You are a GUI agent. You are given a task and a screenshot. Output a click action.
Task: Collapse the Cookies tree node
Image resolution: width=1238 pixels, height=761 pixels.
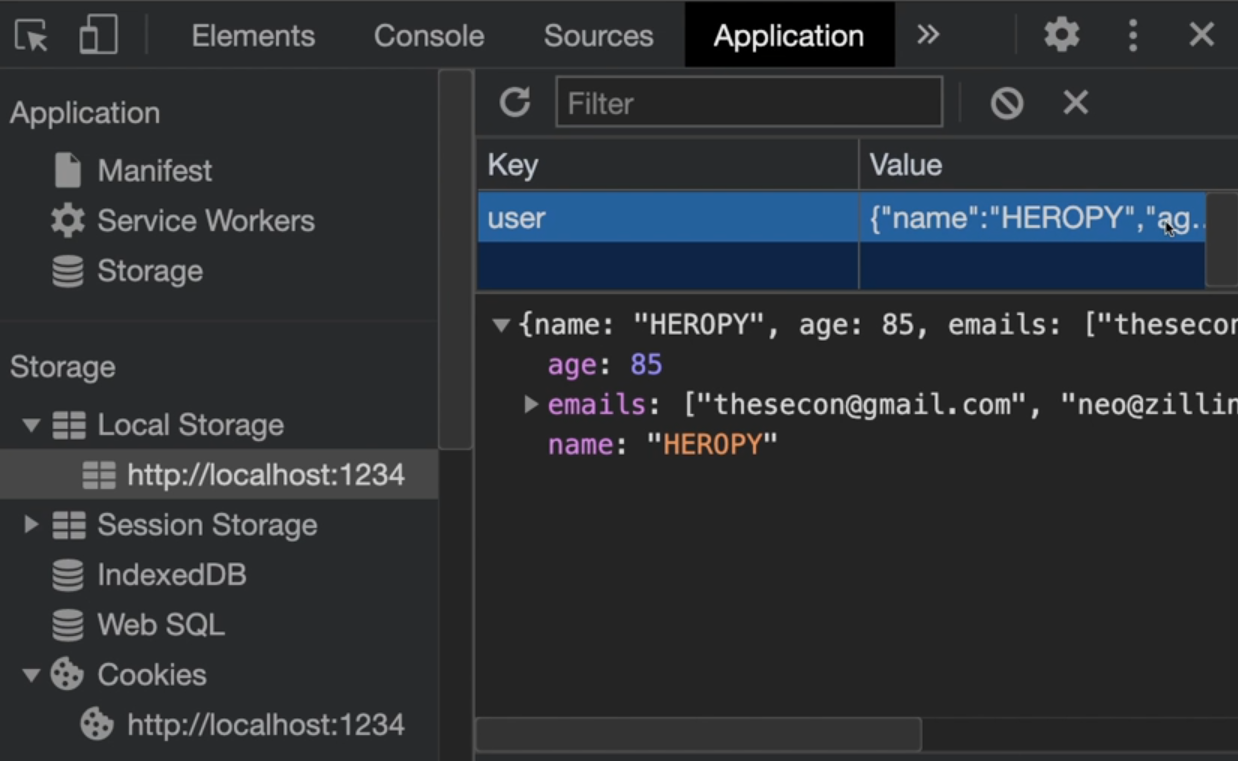tap(31, 676)
